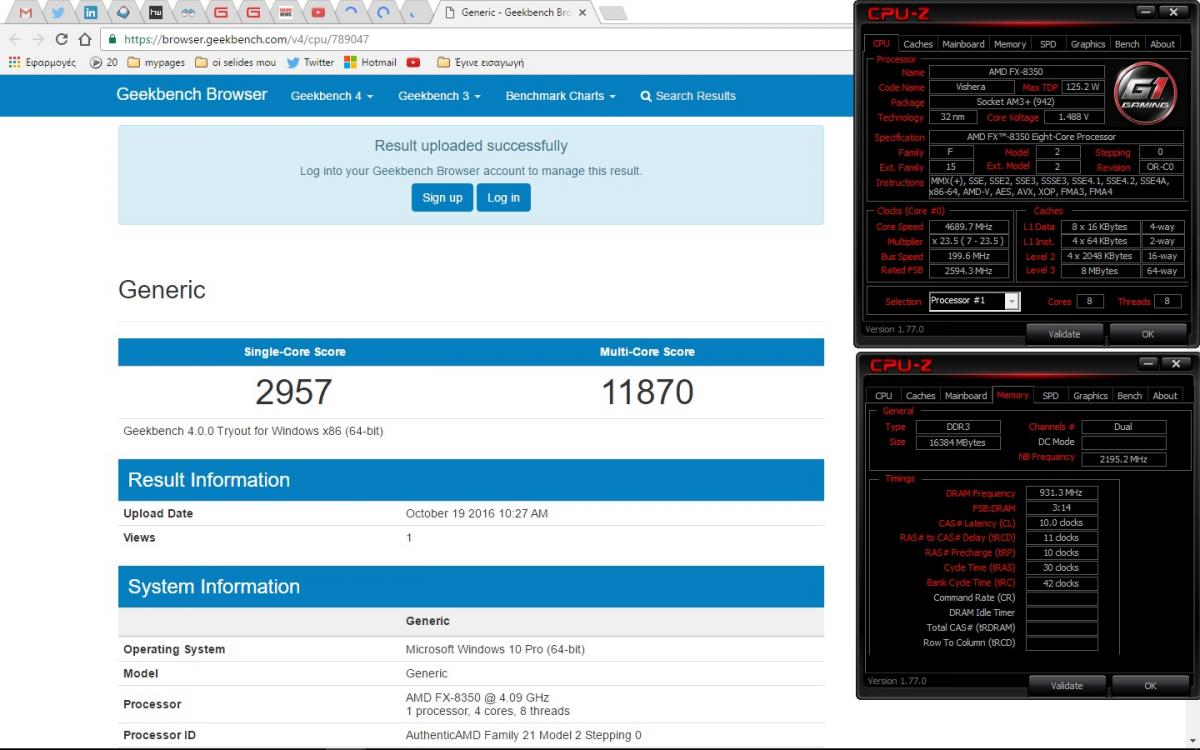Image resolution: width=1200 pixels, height=750 pixels.
Task: Select the Memory tab in lower CPU-Z window
Action: coord(1013,395)
